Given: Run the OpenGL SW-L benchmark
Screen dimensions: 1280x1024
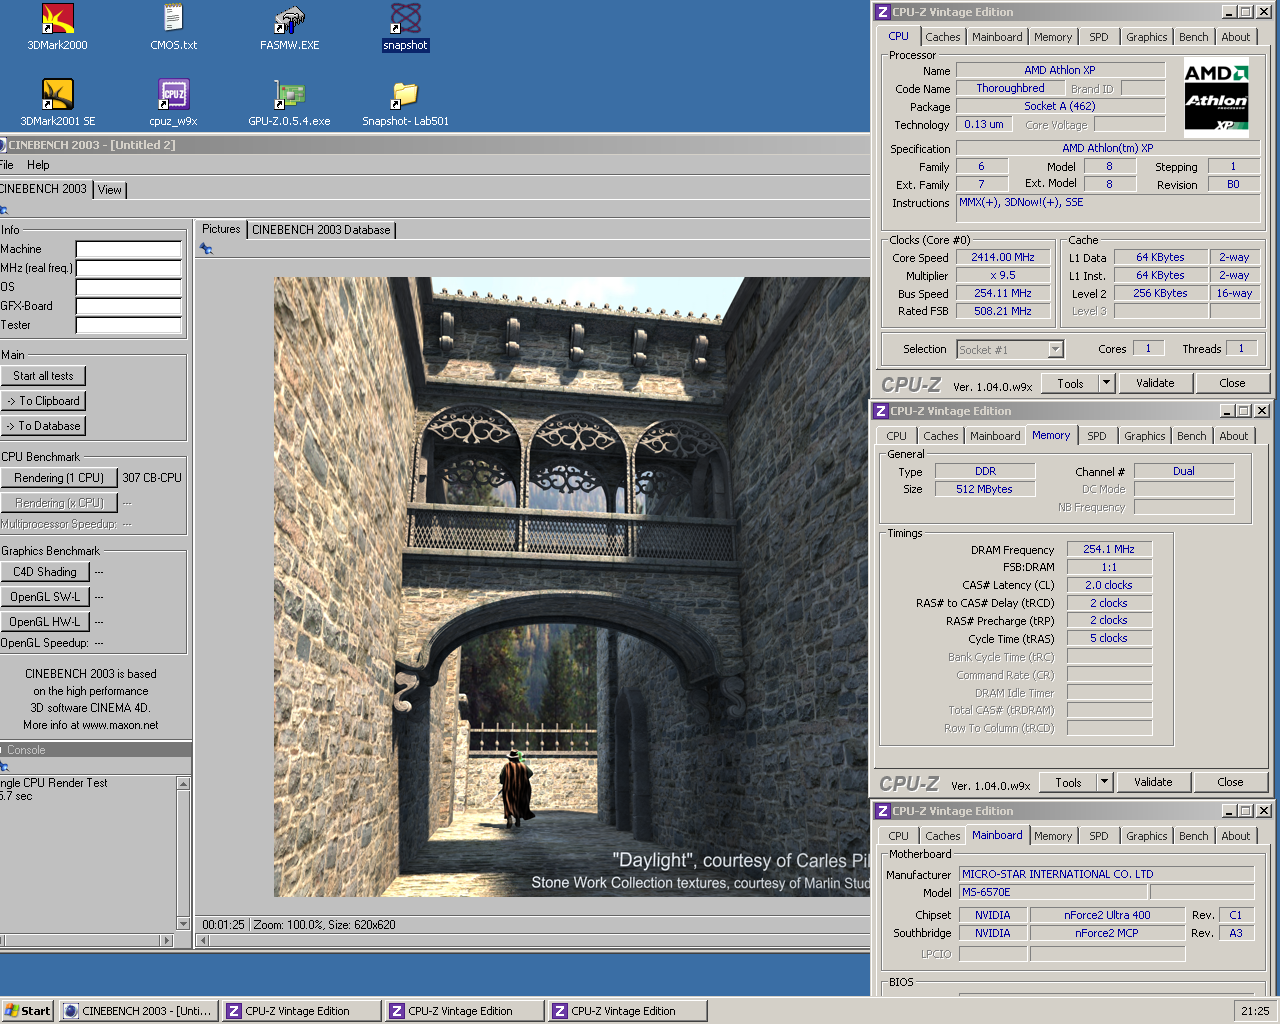Looking at the screenshot, I should pos(45,597).
